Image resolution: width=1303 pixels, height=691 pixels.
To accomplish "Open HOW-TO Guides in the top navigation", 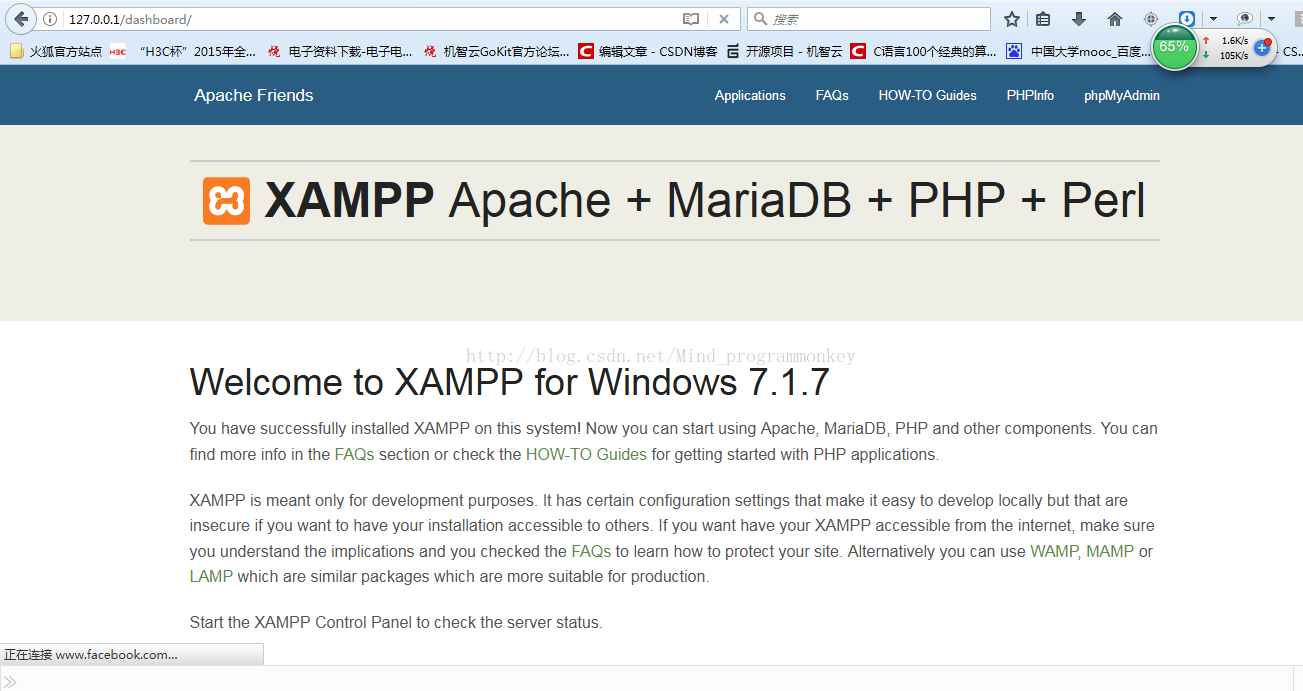I will pos(927,95).
